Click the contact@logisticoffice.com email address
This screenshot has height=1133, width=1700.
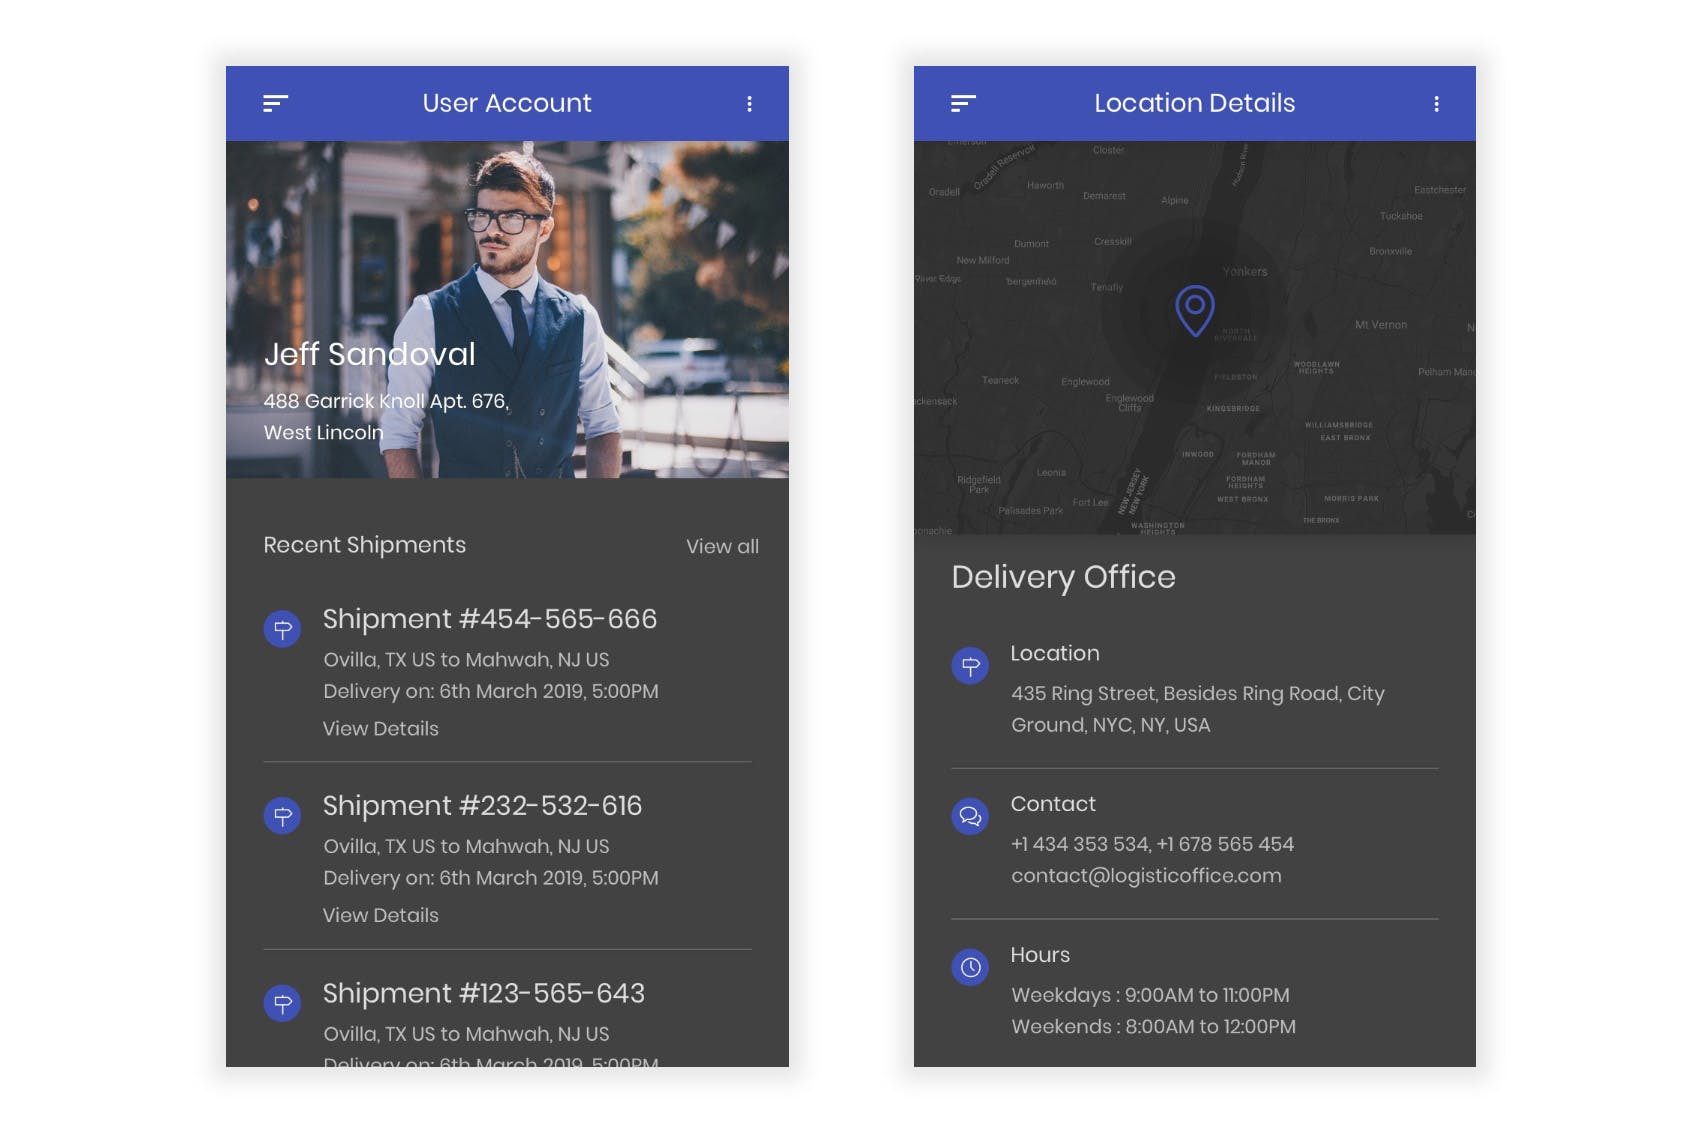(x=1146, y=875)
